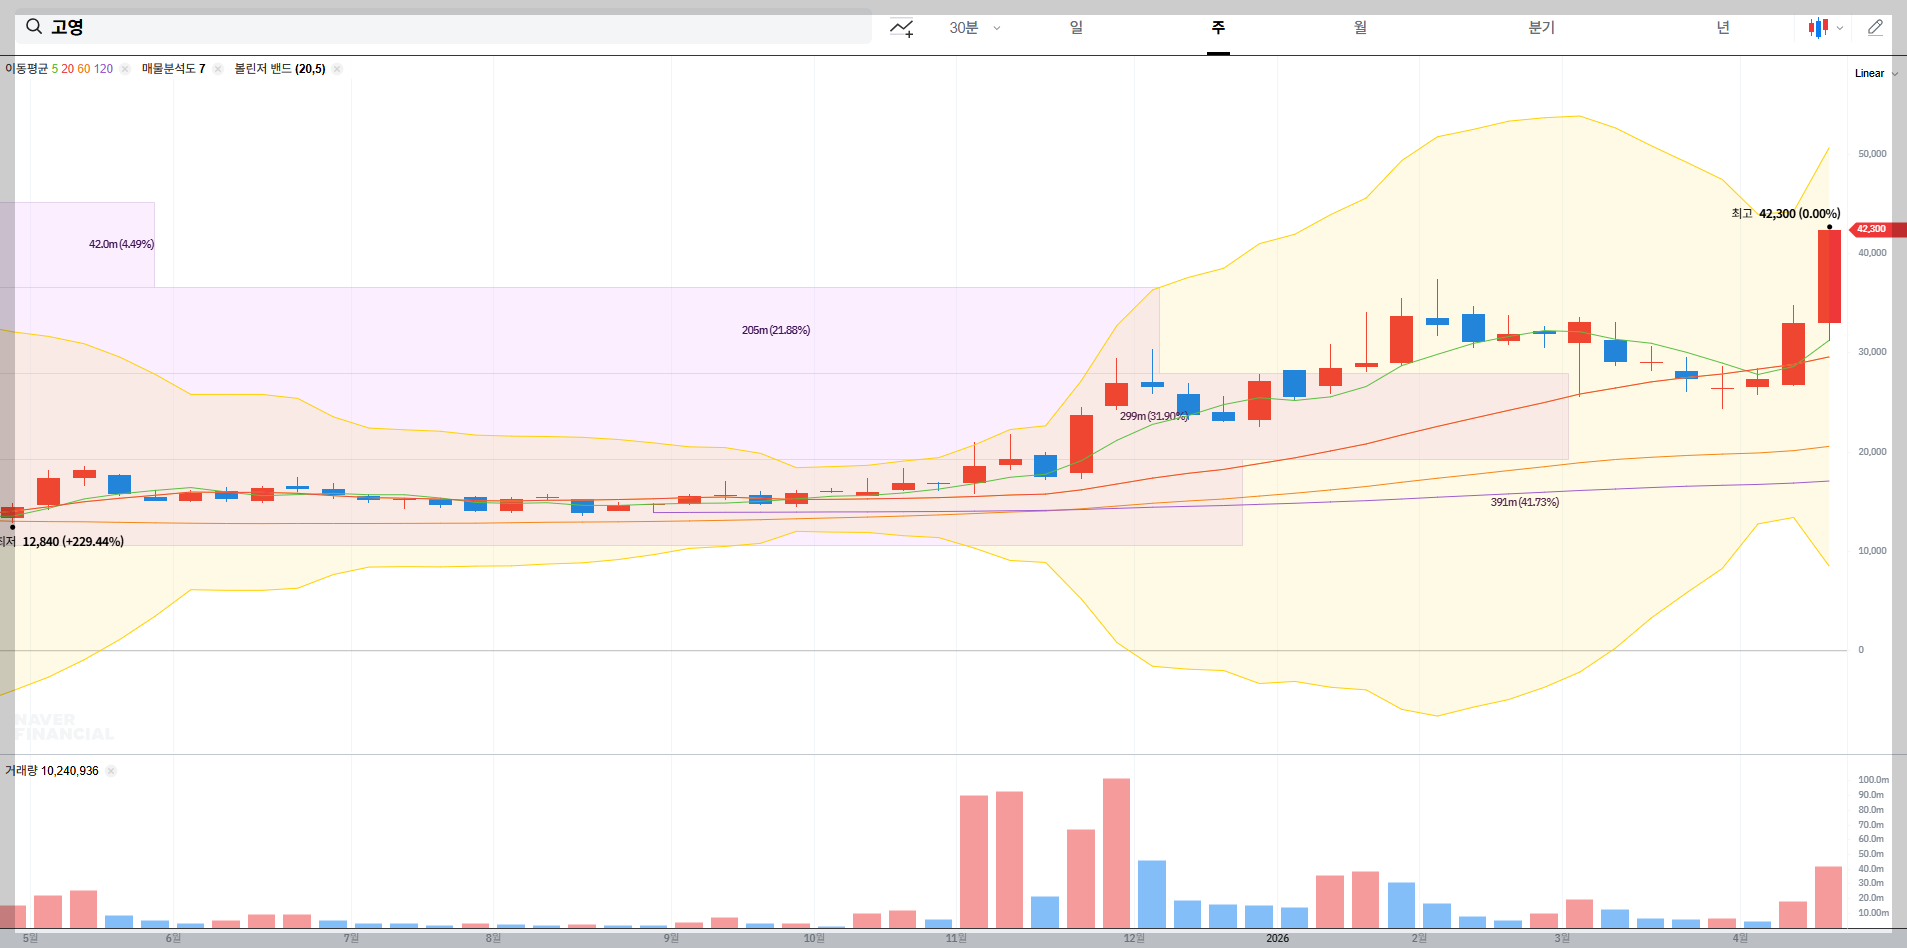
Task: Select the trend line drawing icon
Action: click(x=901, y=27)
